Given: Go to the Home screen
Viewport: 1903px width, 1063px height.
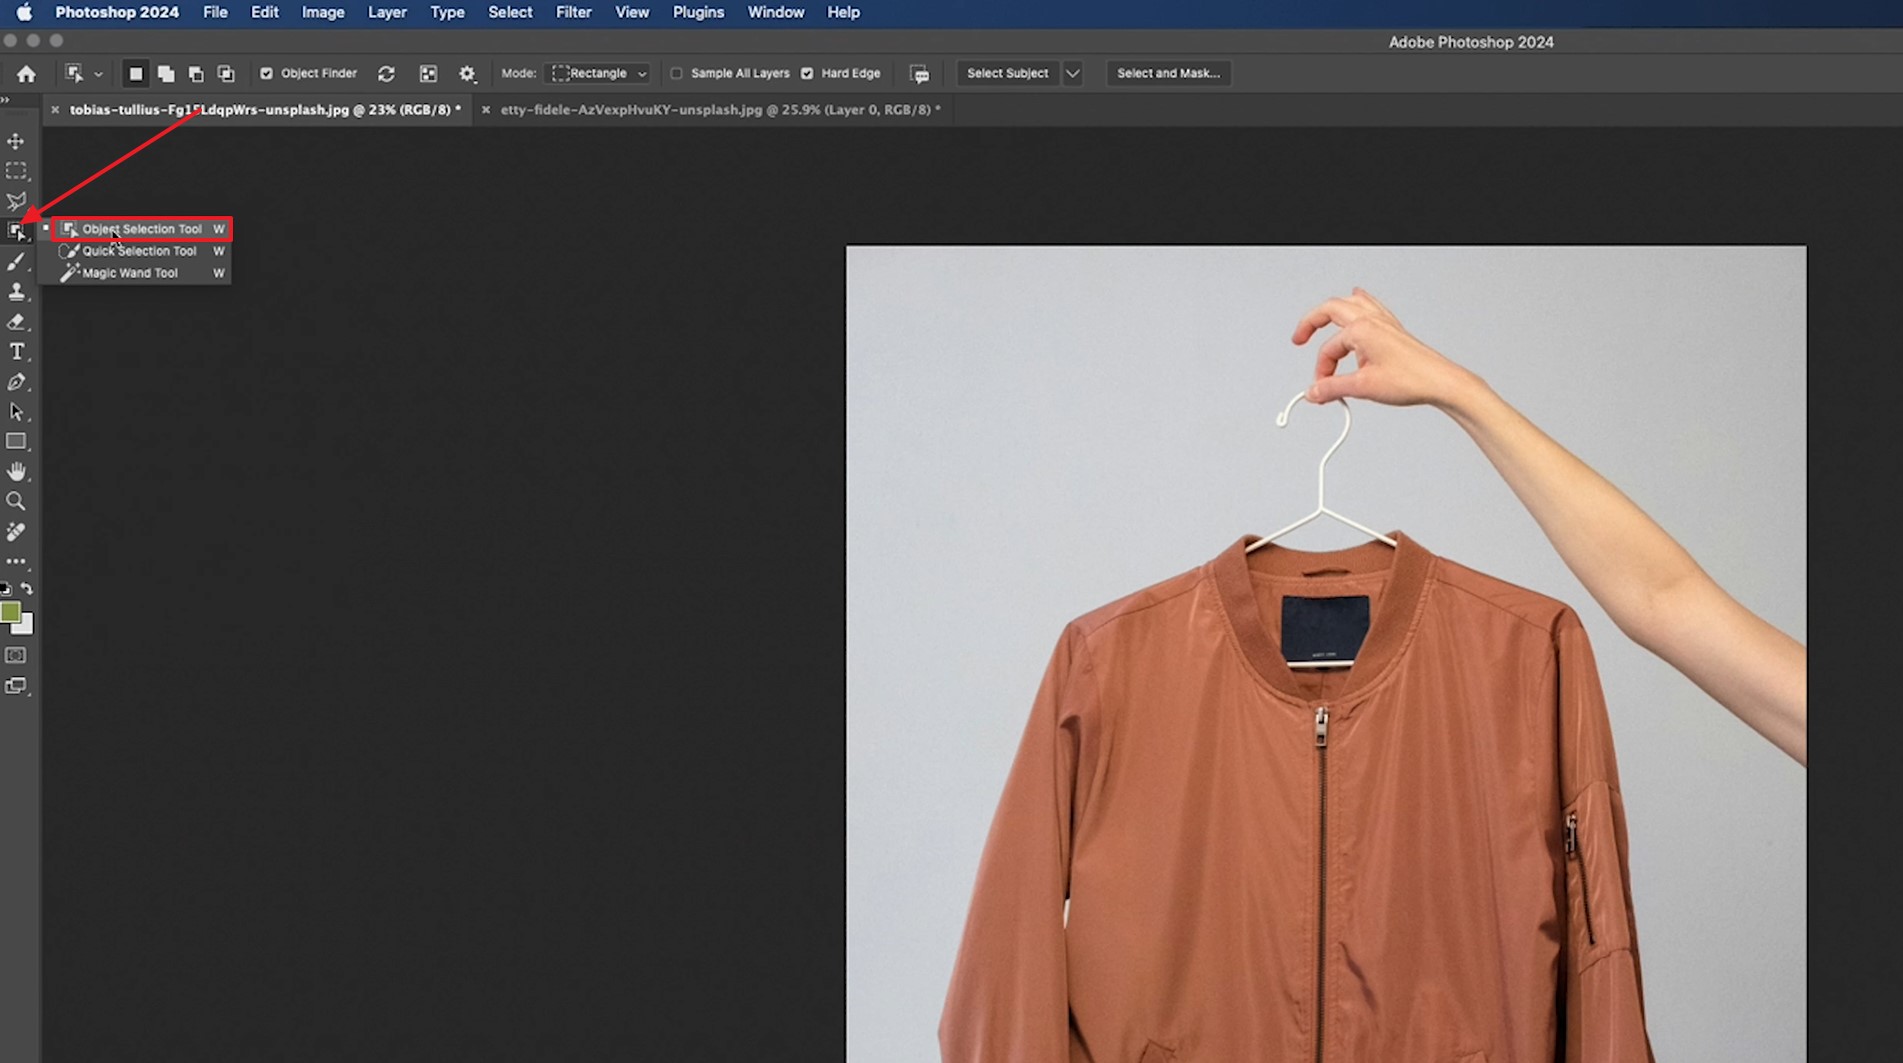Looking at the screenshot, I should [x=26, y=73].
